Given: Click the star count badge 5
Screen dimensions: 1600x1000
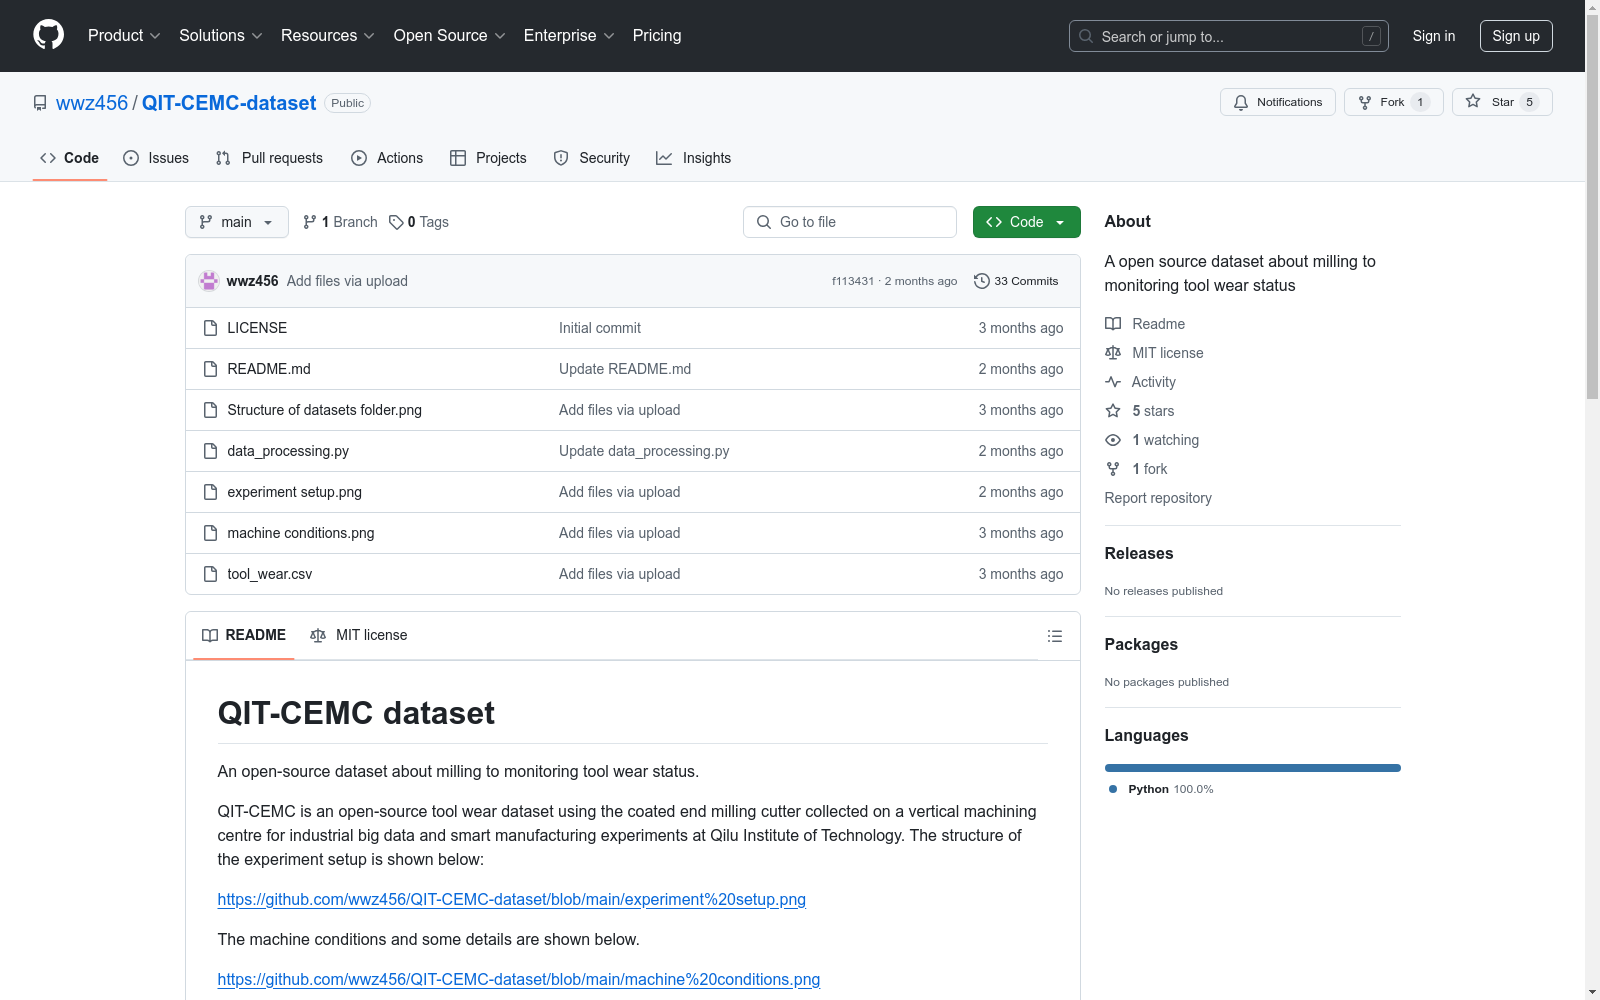Looking at the screenshot, I should pyautogui.click(x=1529, y=102).
